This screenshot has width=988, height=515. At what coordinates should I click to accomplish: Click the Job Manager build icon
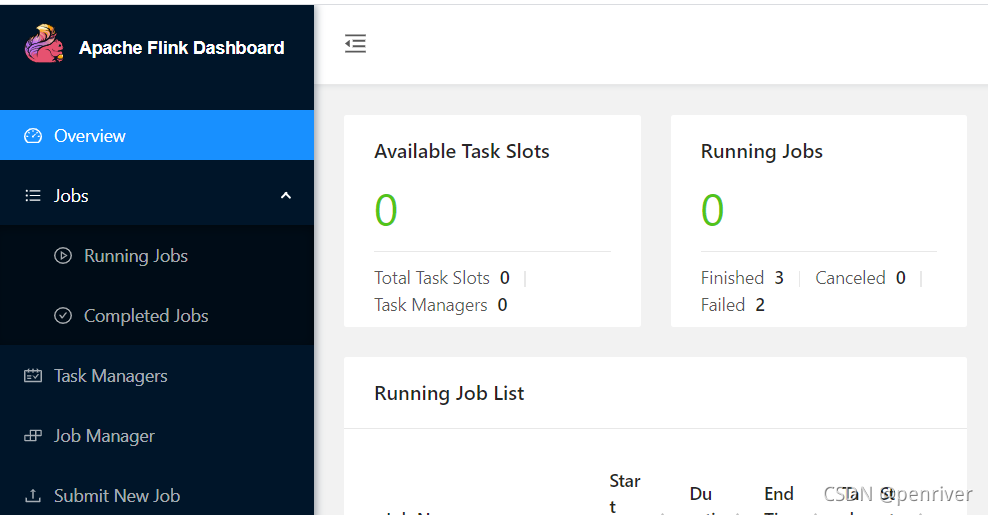(x=33, y=436)
